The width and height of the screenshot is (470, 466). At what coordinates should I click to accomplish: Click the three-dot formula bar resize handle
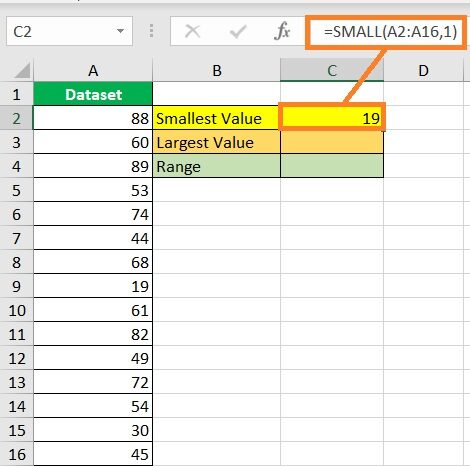click(x=151, y=31)
